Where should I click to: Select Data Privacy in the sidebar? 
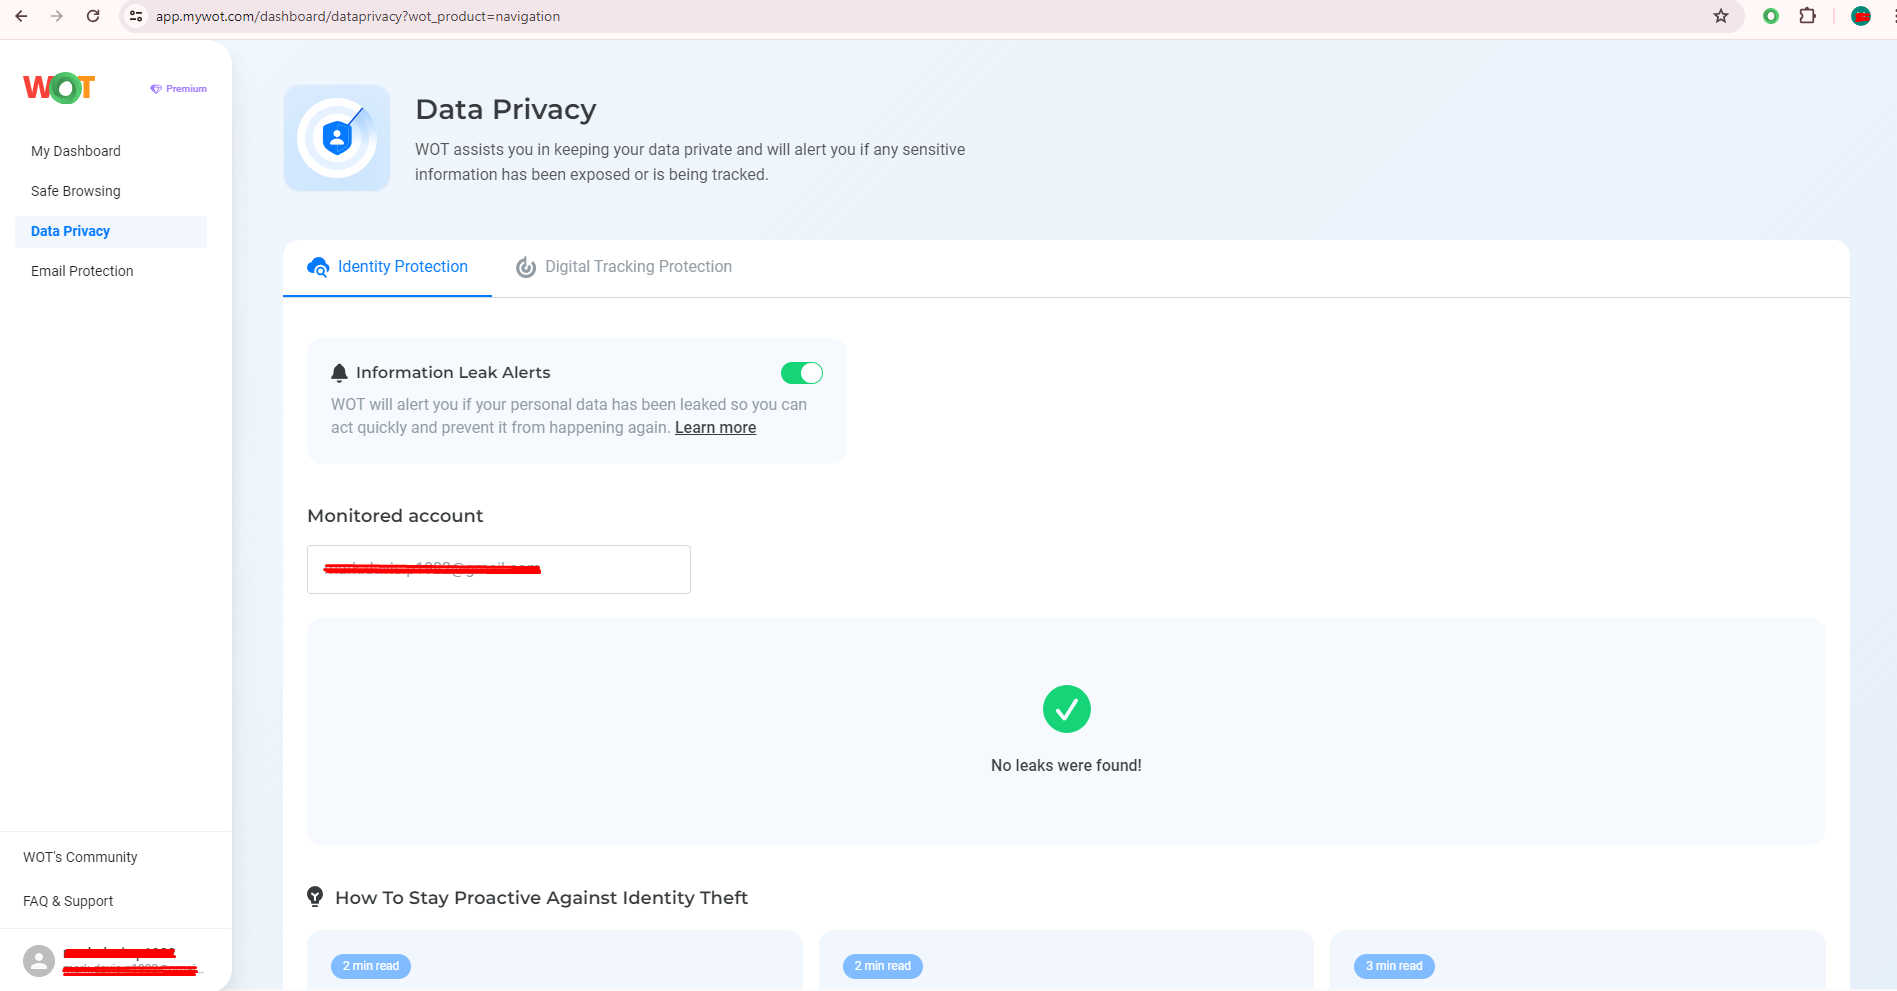tap(111, 231)
